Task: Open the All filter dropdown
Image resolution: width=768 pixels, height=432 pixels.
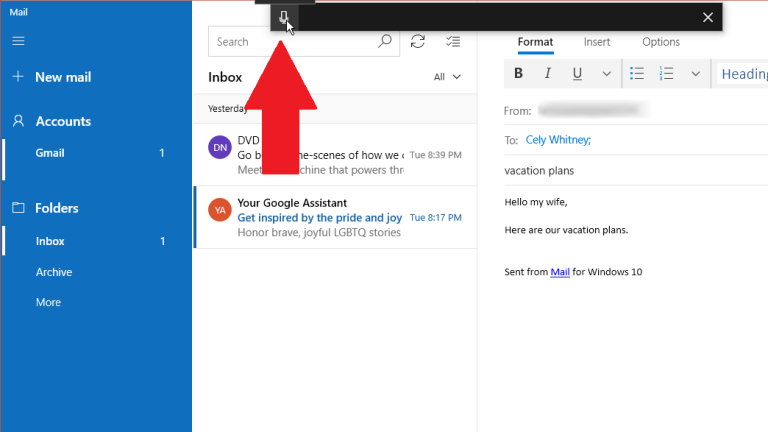Action: [447, 77]
